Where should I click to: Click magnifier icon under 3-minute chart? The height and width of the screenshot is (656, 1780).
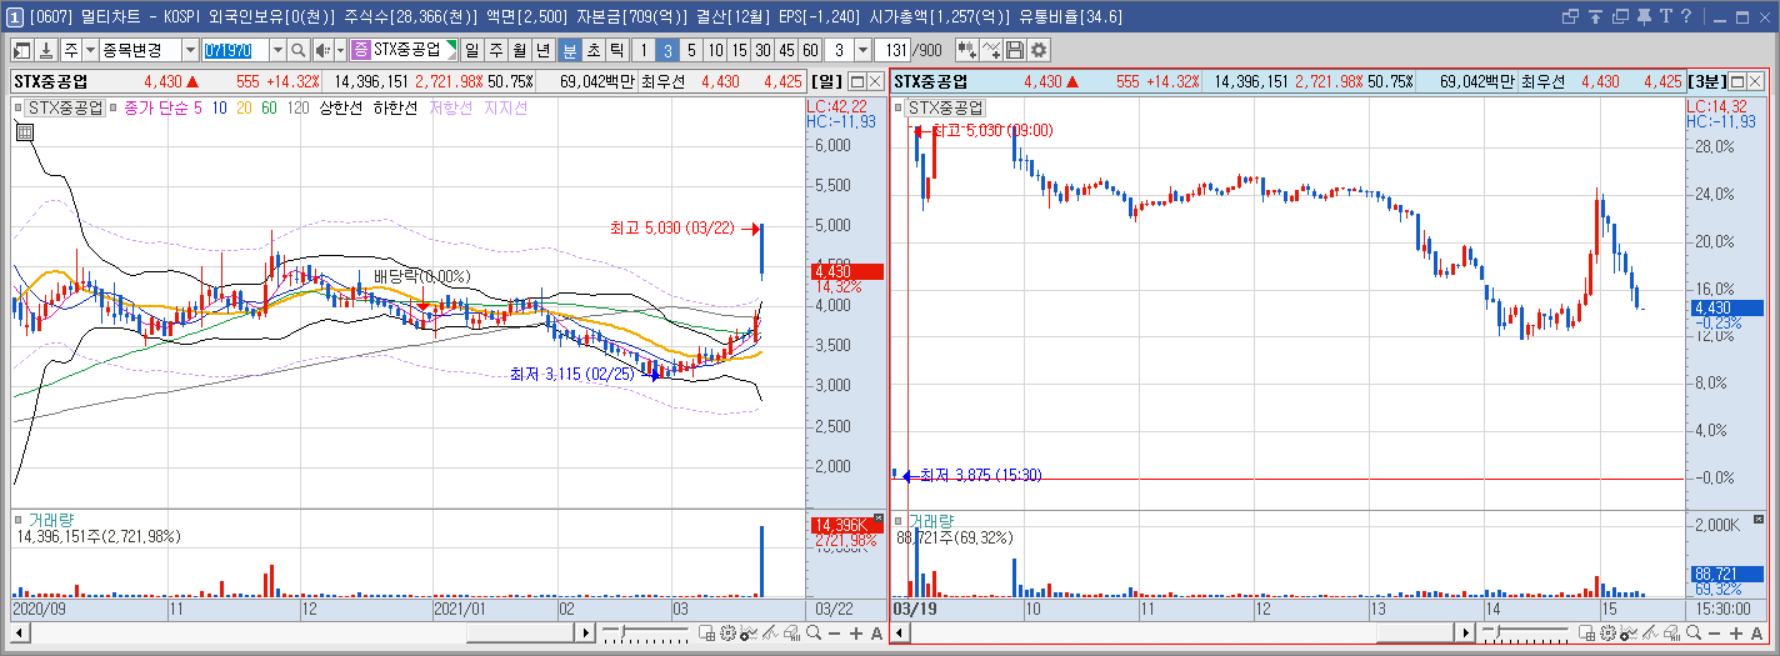point(1693,633)
